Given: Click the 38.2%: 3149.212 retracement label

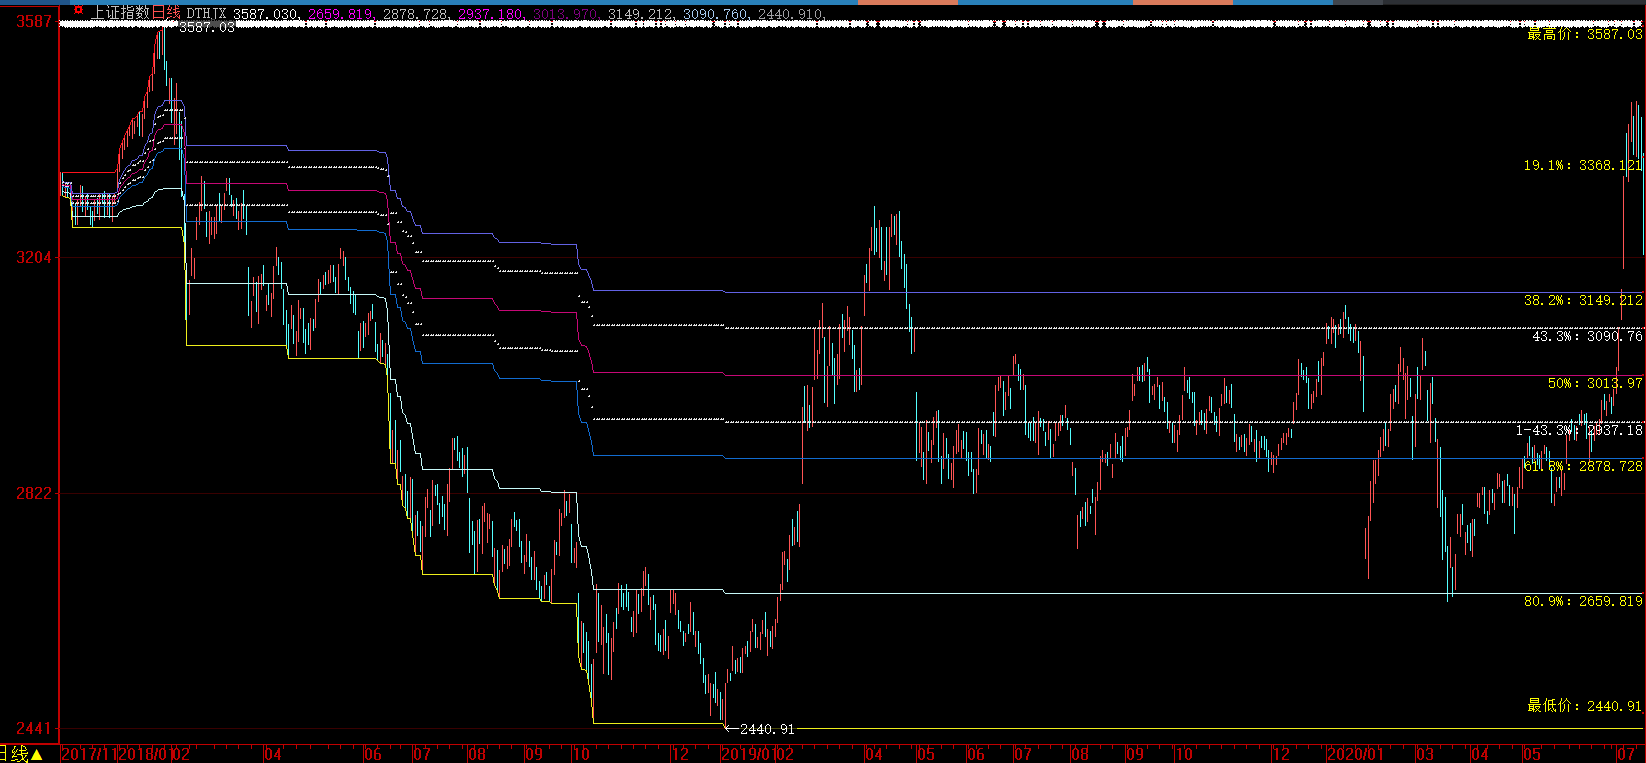Looking at the screenshot, I should point(1583,300).
